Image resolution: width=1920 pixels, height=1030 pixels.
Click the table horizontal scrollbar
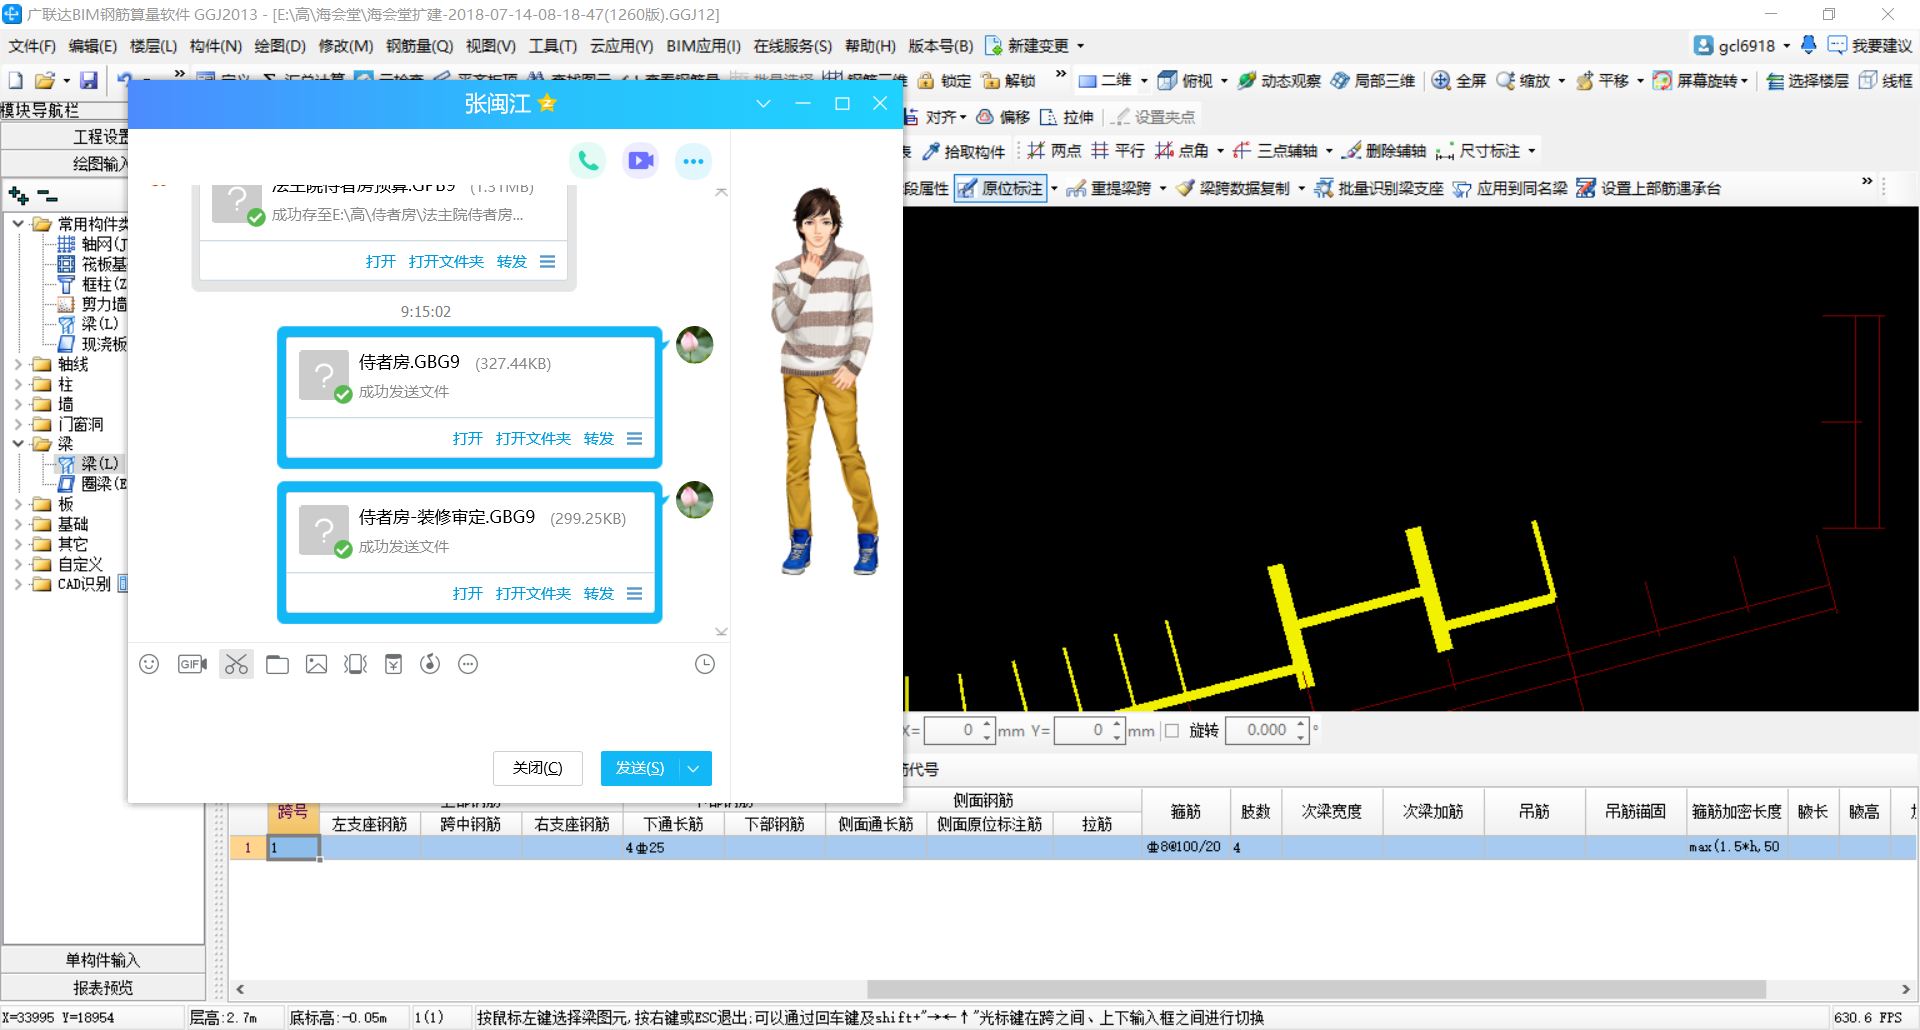coord(1316,989)
